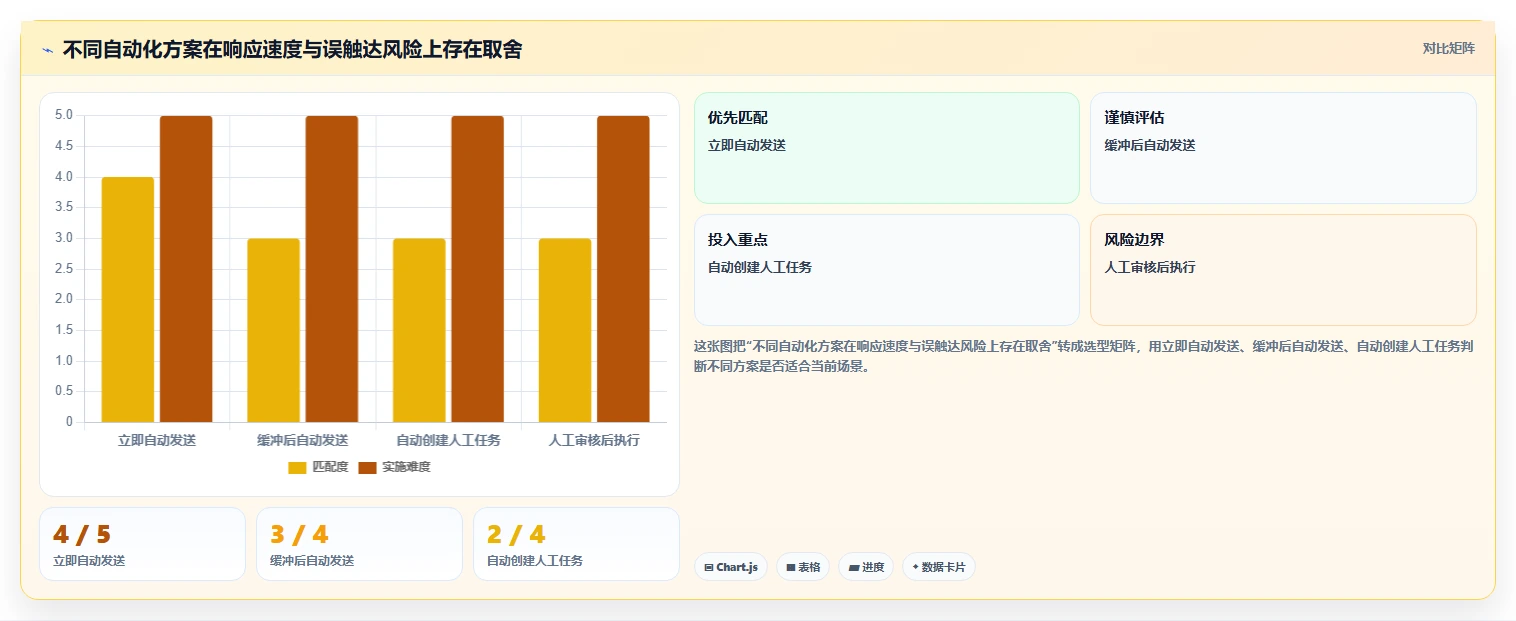
Task: Click the description paragraph starting with 这张图把
Action: 1084,356
